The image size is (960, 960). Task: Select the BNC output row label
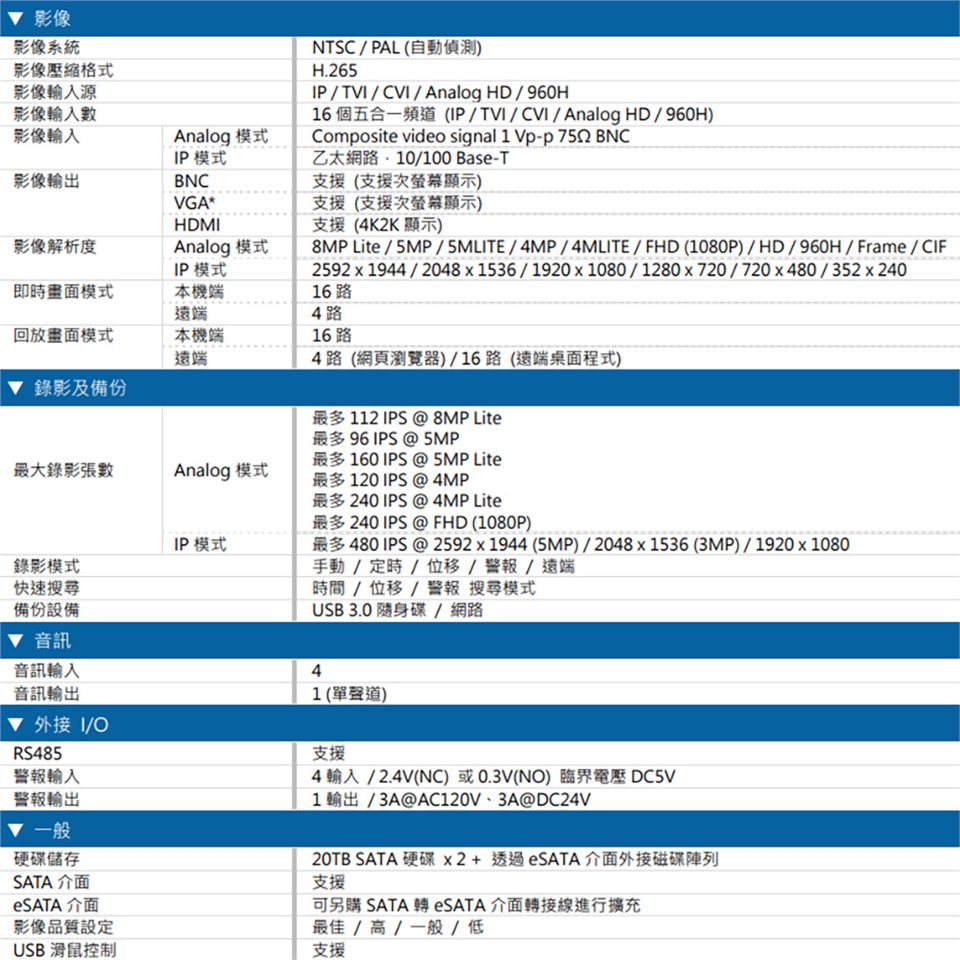tap(192, 181)
